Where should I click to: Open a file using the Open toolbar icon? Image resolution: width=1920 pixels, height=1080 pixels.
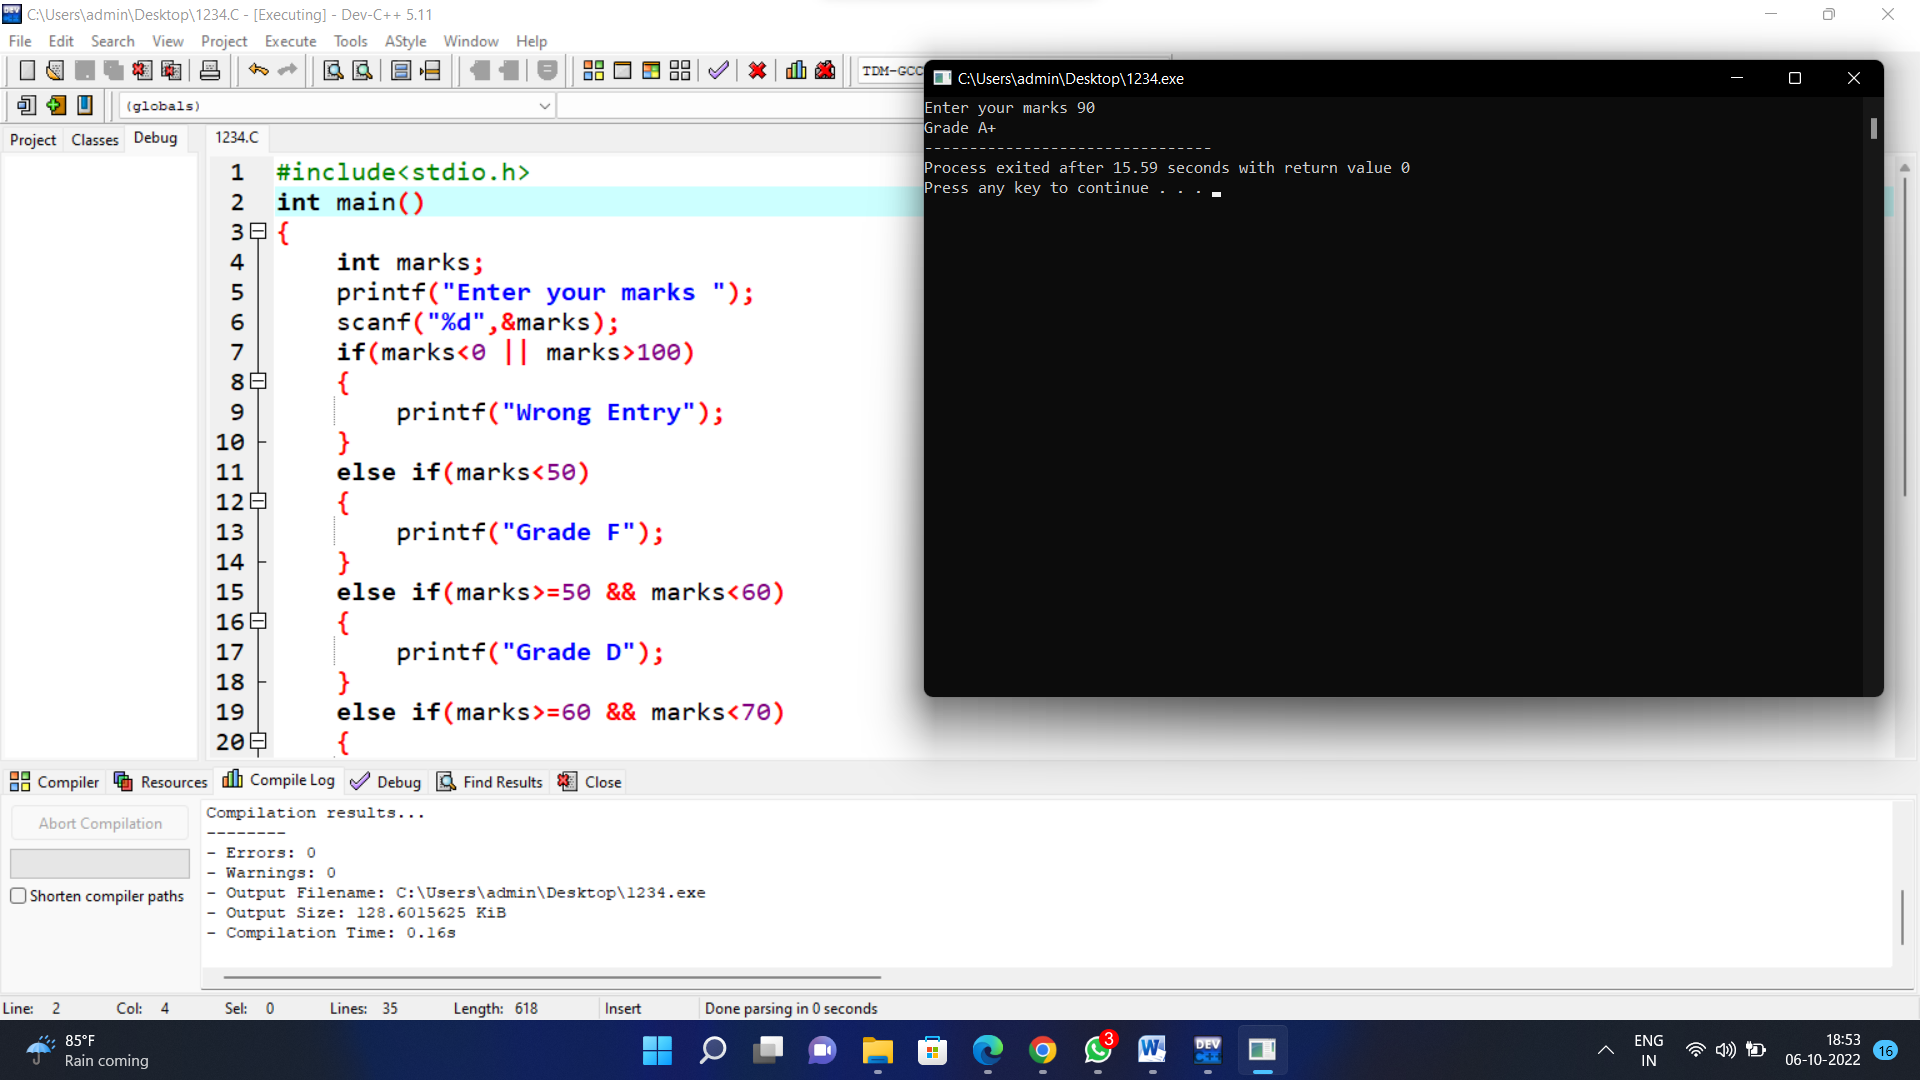pyautogui.click(x=54, y=70)
